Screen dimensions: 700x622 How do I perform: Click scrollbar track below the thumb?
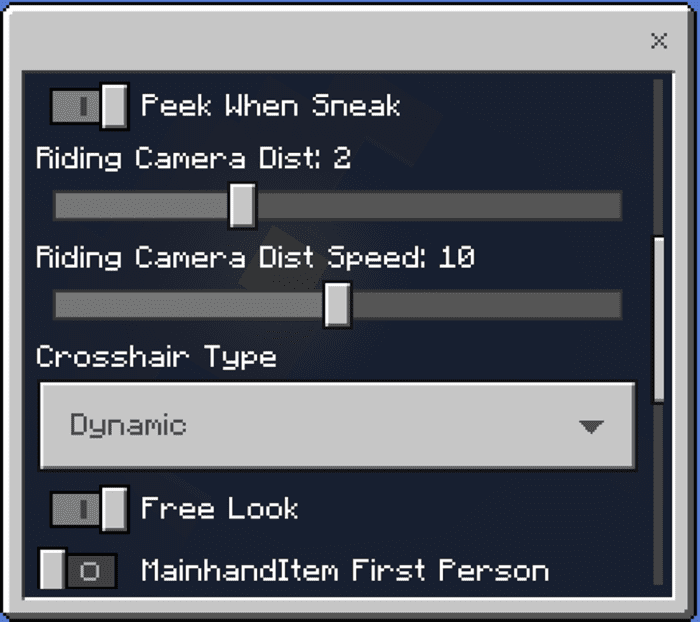click(658, 493)
